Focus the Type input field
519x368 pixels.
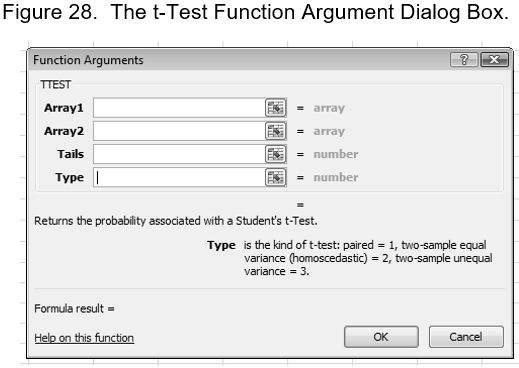[179, 177]
